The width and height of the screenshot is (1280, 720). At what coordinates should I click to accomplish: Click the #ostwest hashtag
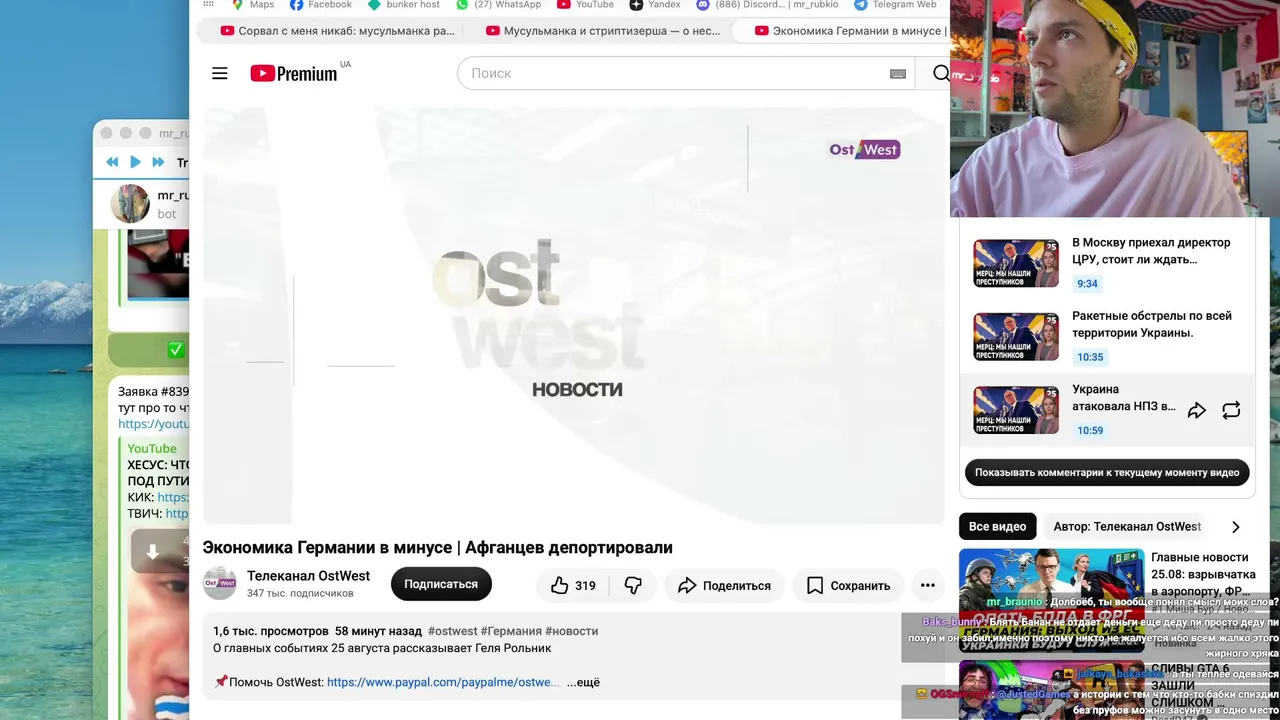[x=452, y=631]
